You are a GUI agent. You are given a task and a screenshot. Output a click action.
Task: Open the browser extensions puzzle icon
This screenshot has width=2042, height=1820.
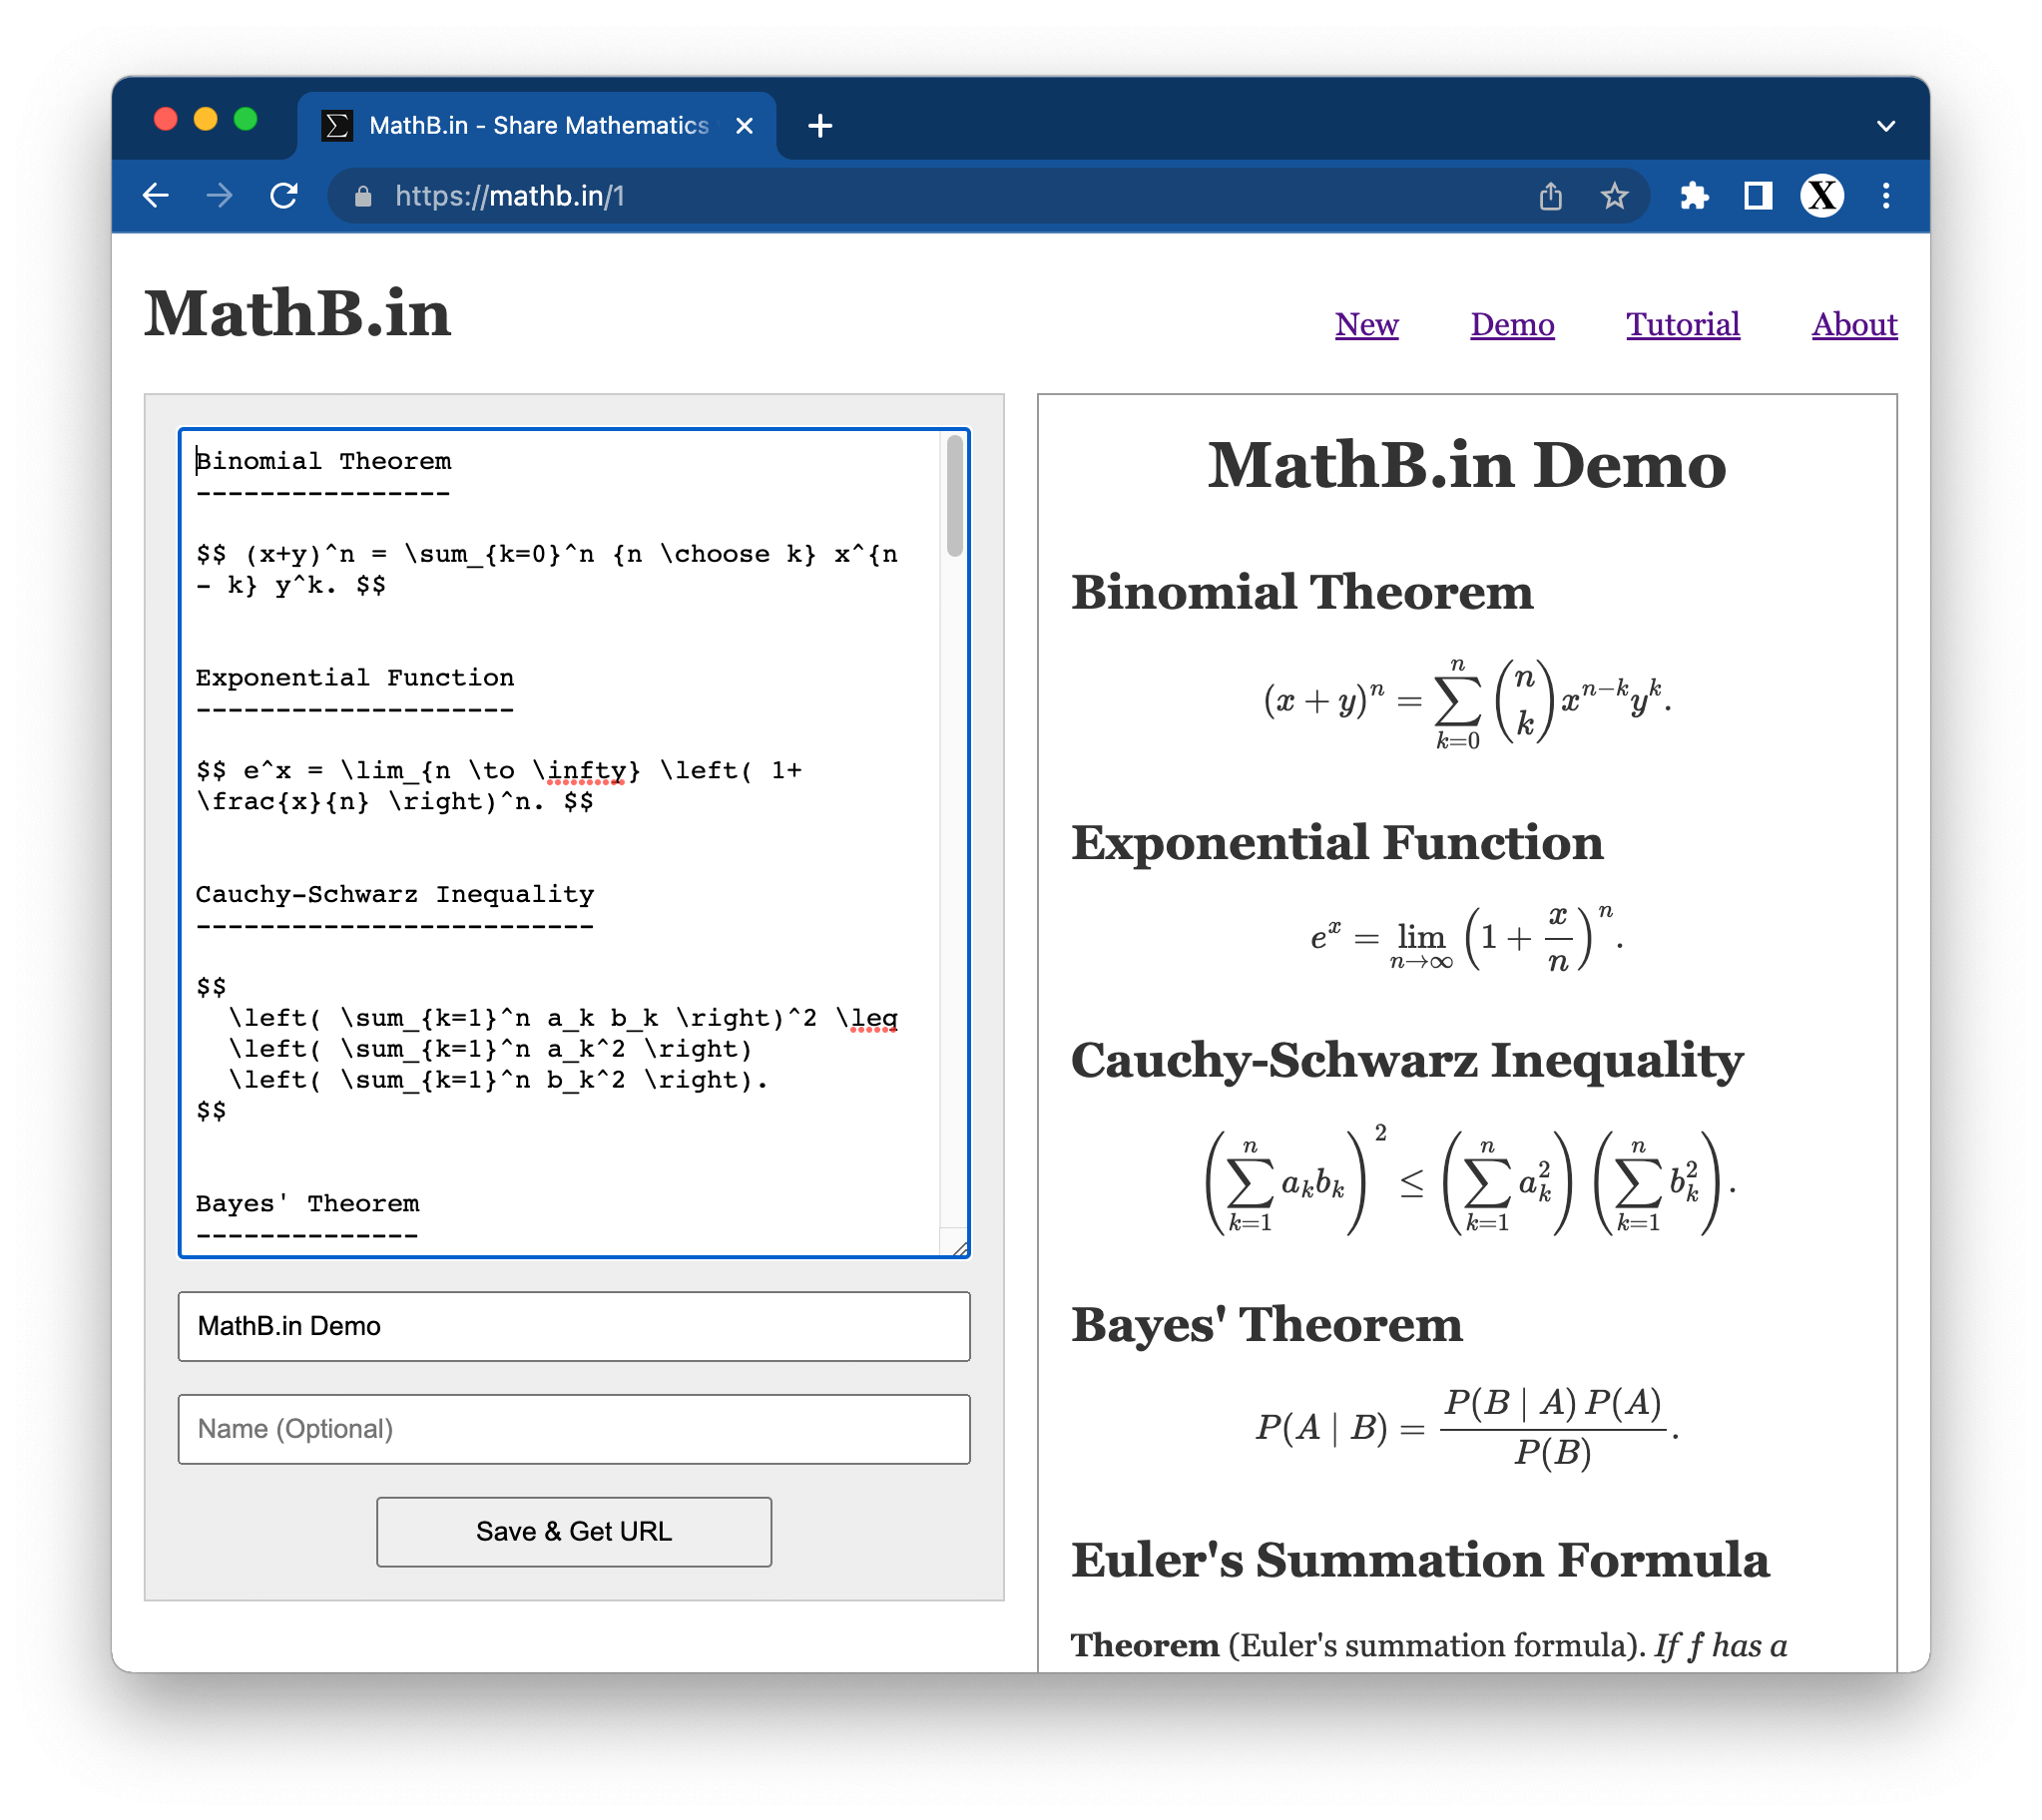point(1693,196)
